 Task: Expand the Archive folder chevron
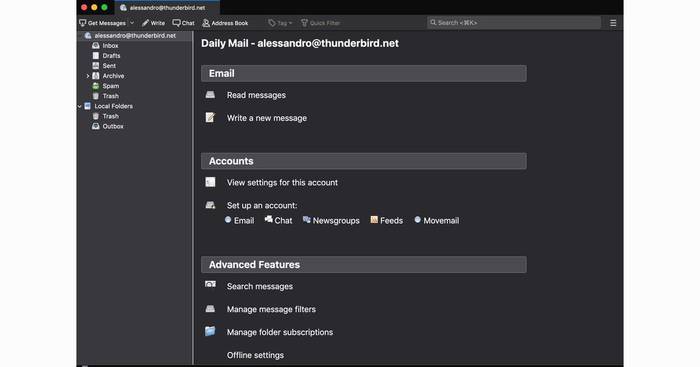click(88, 76)
